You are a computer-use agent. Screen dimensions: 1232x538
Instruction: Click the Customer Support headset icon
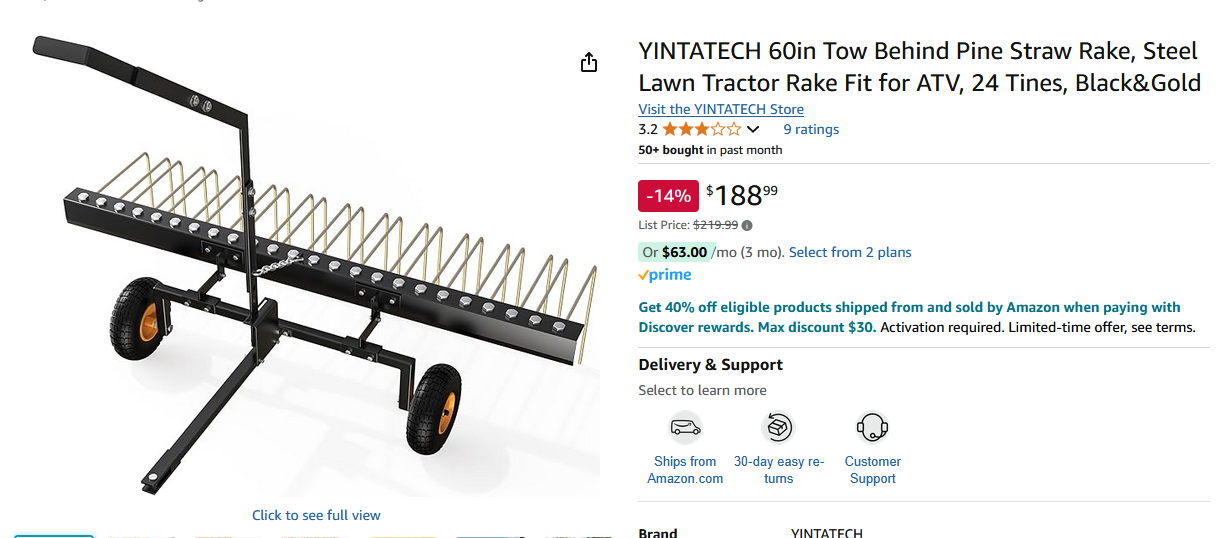[x=872, y=428]
